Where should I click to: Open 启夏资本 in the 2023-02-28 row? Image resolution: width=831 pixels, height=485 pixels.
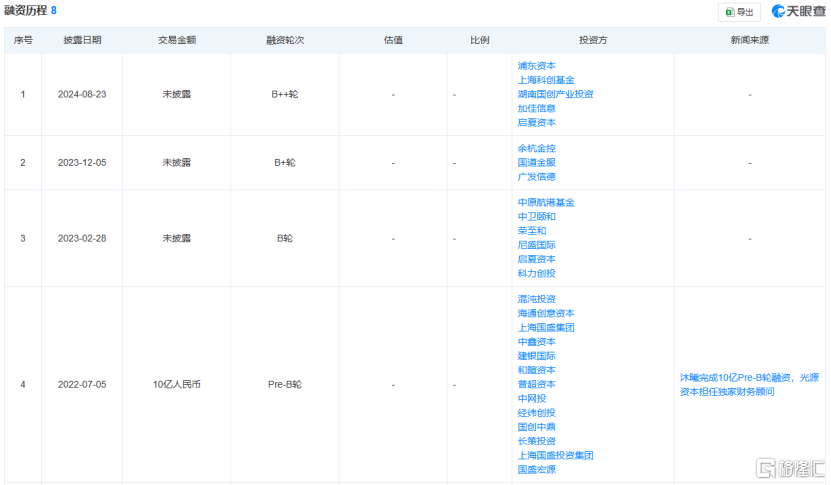[536, 259]
